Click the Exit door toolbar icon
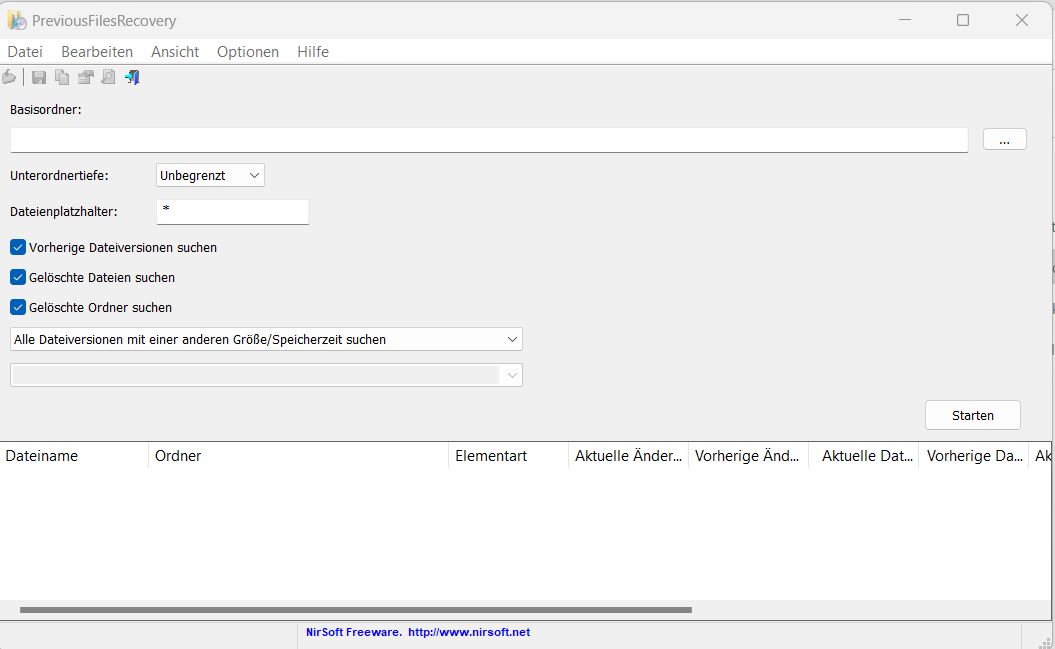1055x649 pixels. click(x=133, y=77)
